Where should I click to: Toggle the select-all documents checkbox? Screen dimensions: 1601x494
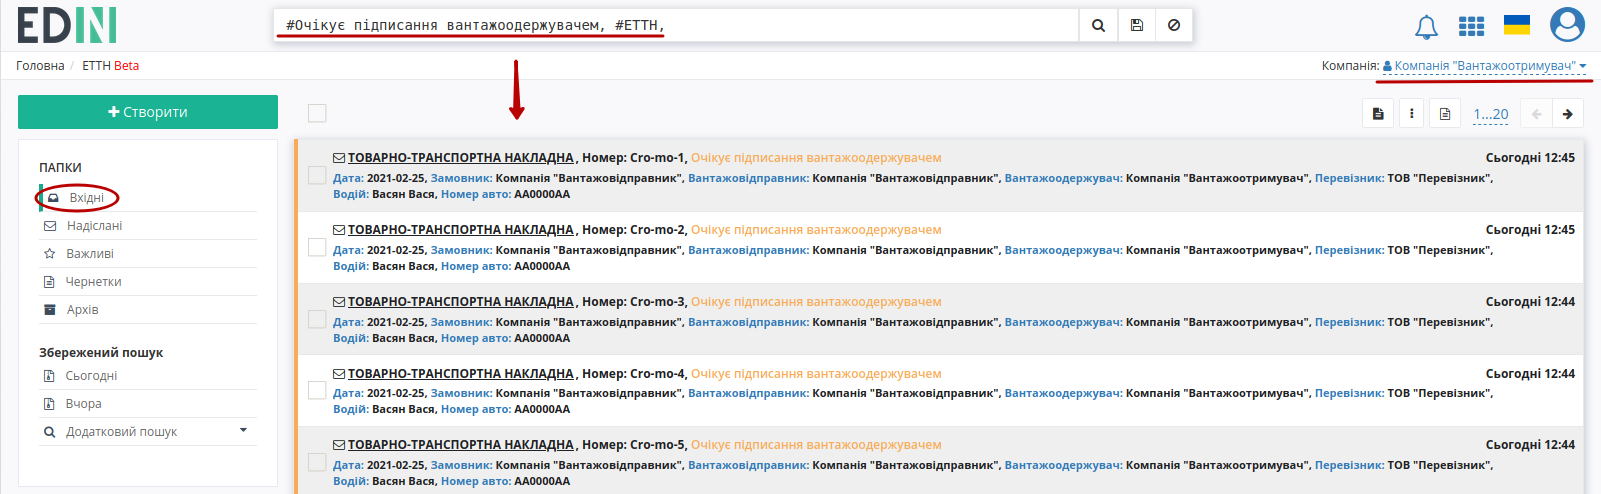317,113
